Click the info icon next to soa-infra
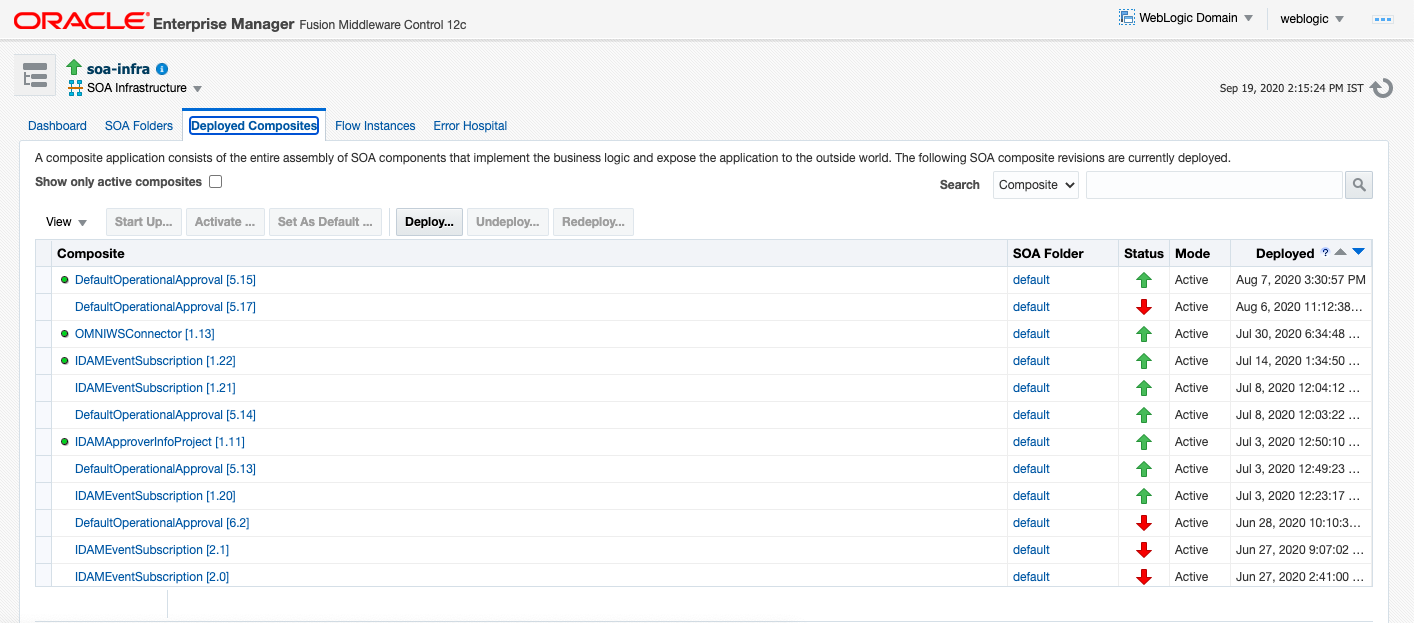The image size is (1414, 623). pos(163,68)
